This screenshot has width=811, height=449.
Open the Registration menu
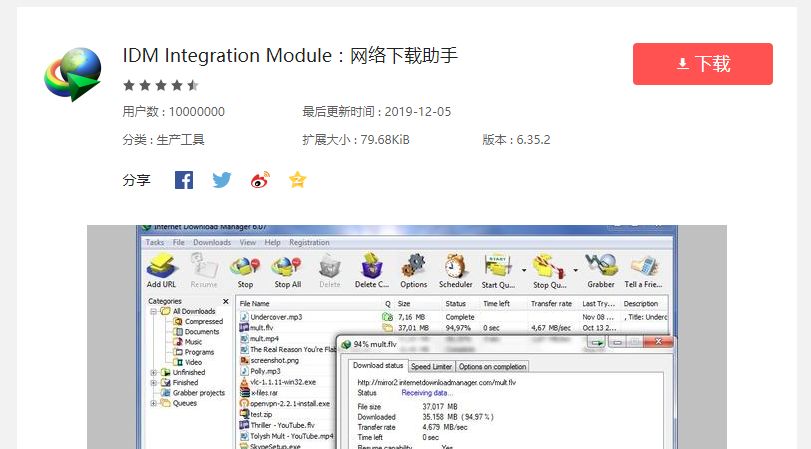[309, 242]
